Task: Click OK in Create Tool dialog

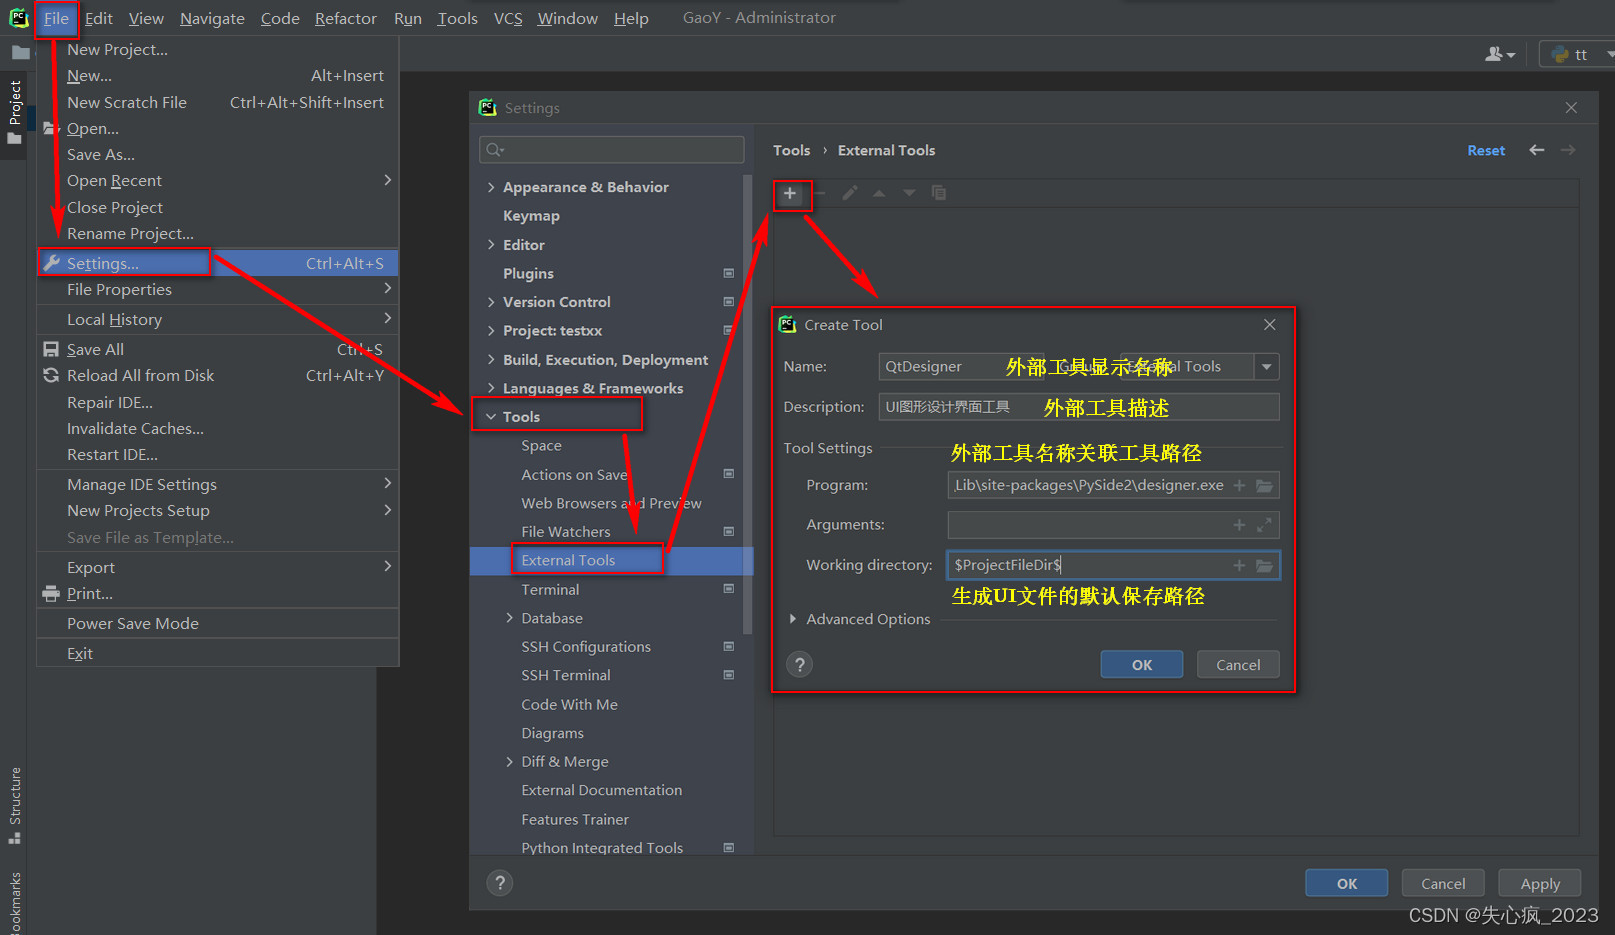Action: coord(1142,665)
